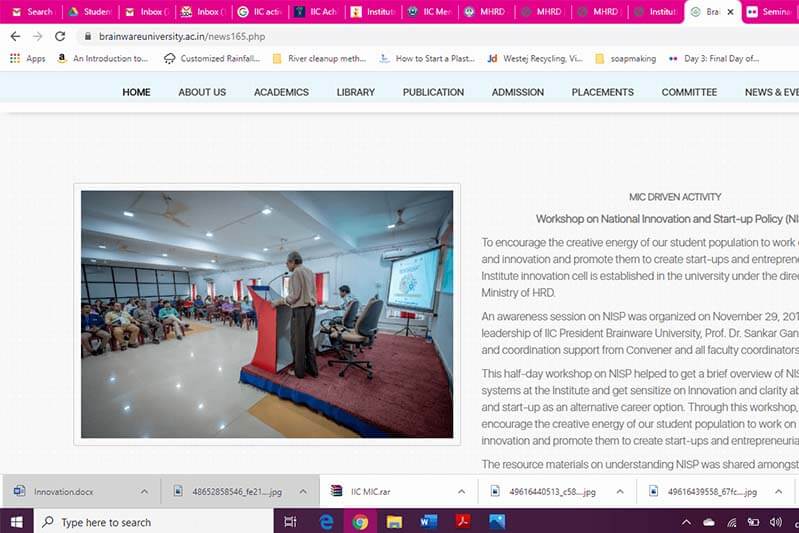Click the workshop event photo
Screen dimensions: 799x533
point(267,314)
